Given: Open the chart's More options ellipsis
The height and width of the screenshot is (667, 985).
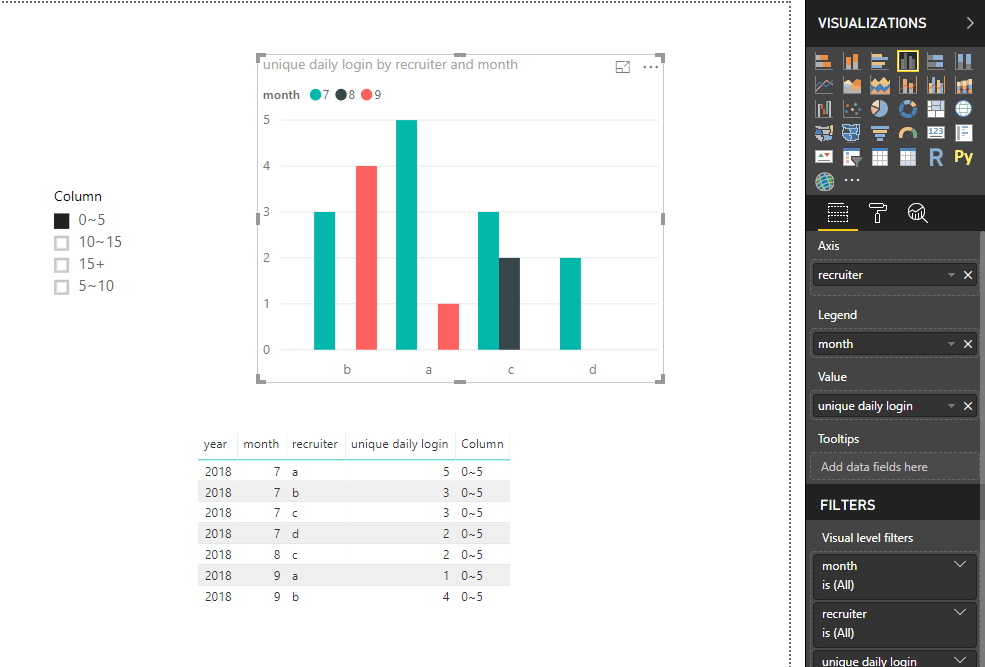Looking at the screenshot, I should click(x=650, y=67).
